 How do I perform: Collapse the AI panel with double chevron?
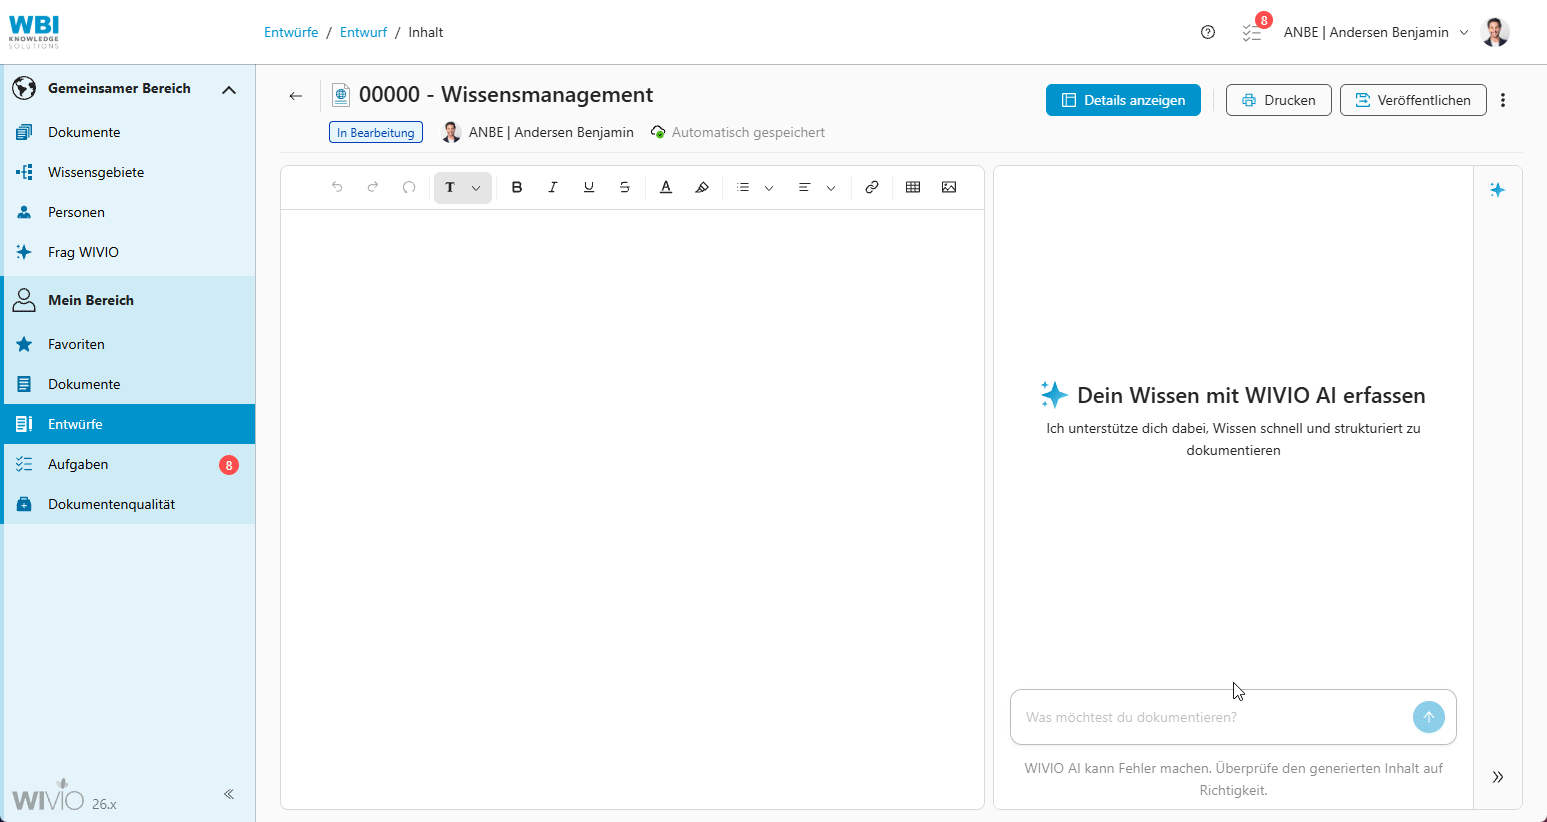(x=1498, y=777)
